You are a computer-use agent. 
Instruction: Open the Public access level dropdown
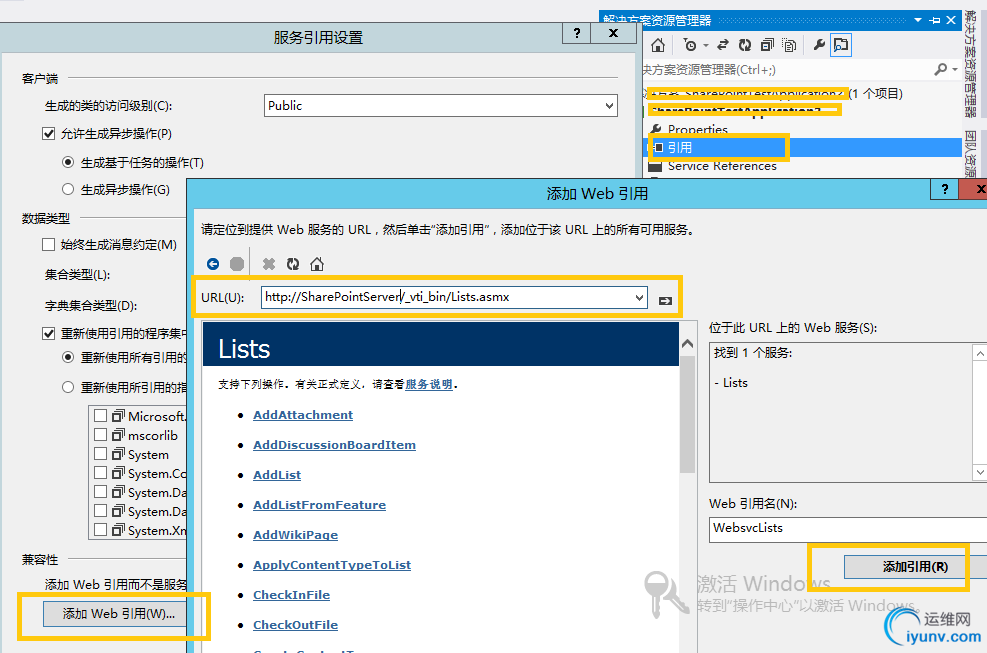coord(441,106)
